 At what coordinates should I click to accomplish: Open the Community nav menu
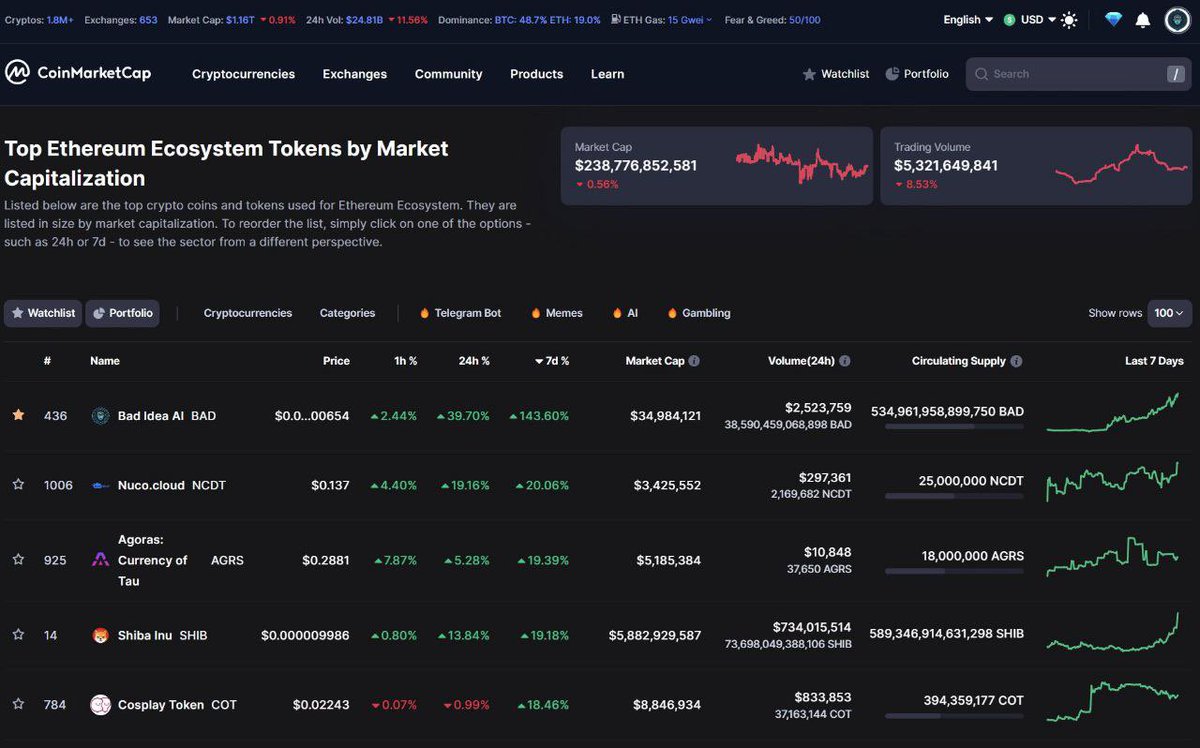tap(448, 74)
